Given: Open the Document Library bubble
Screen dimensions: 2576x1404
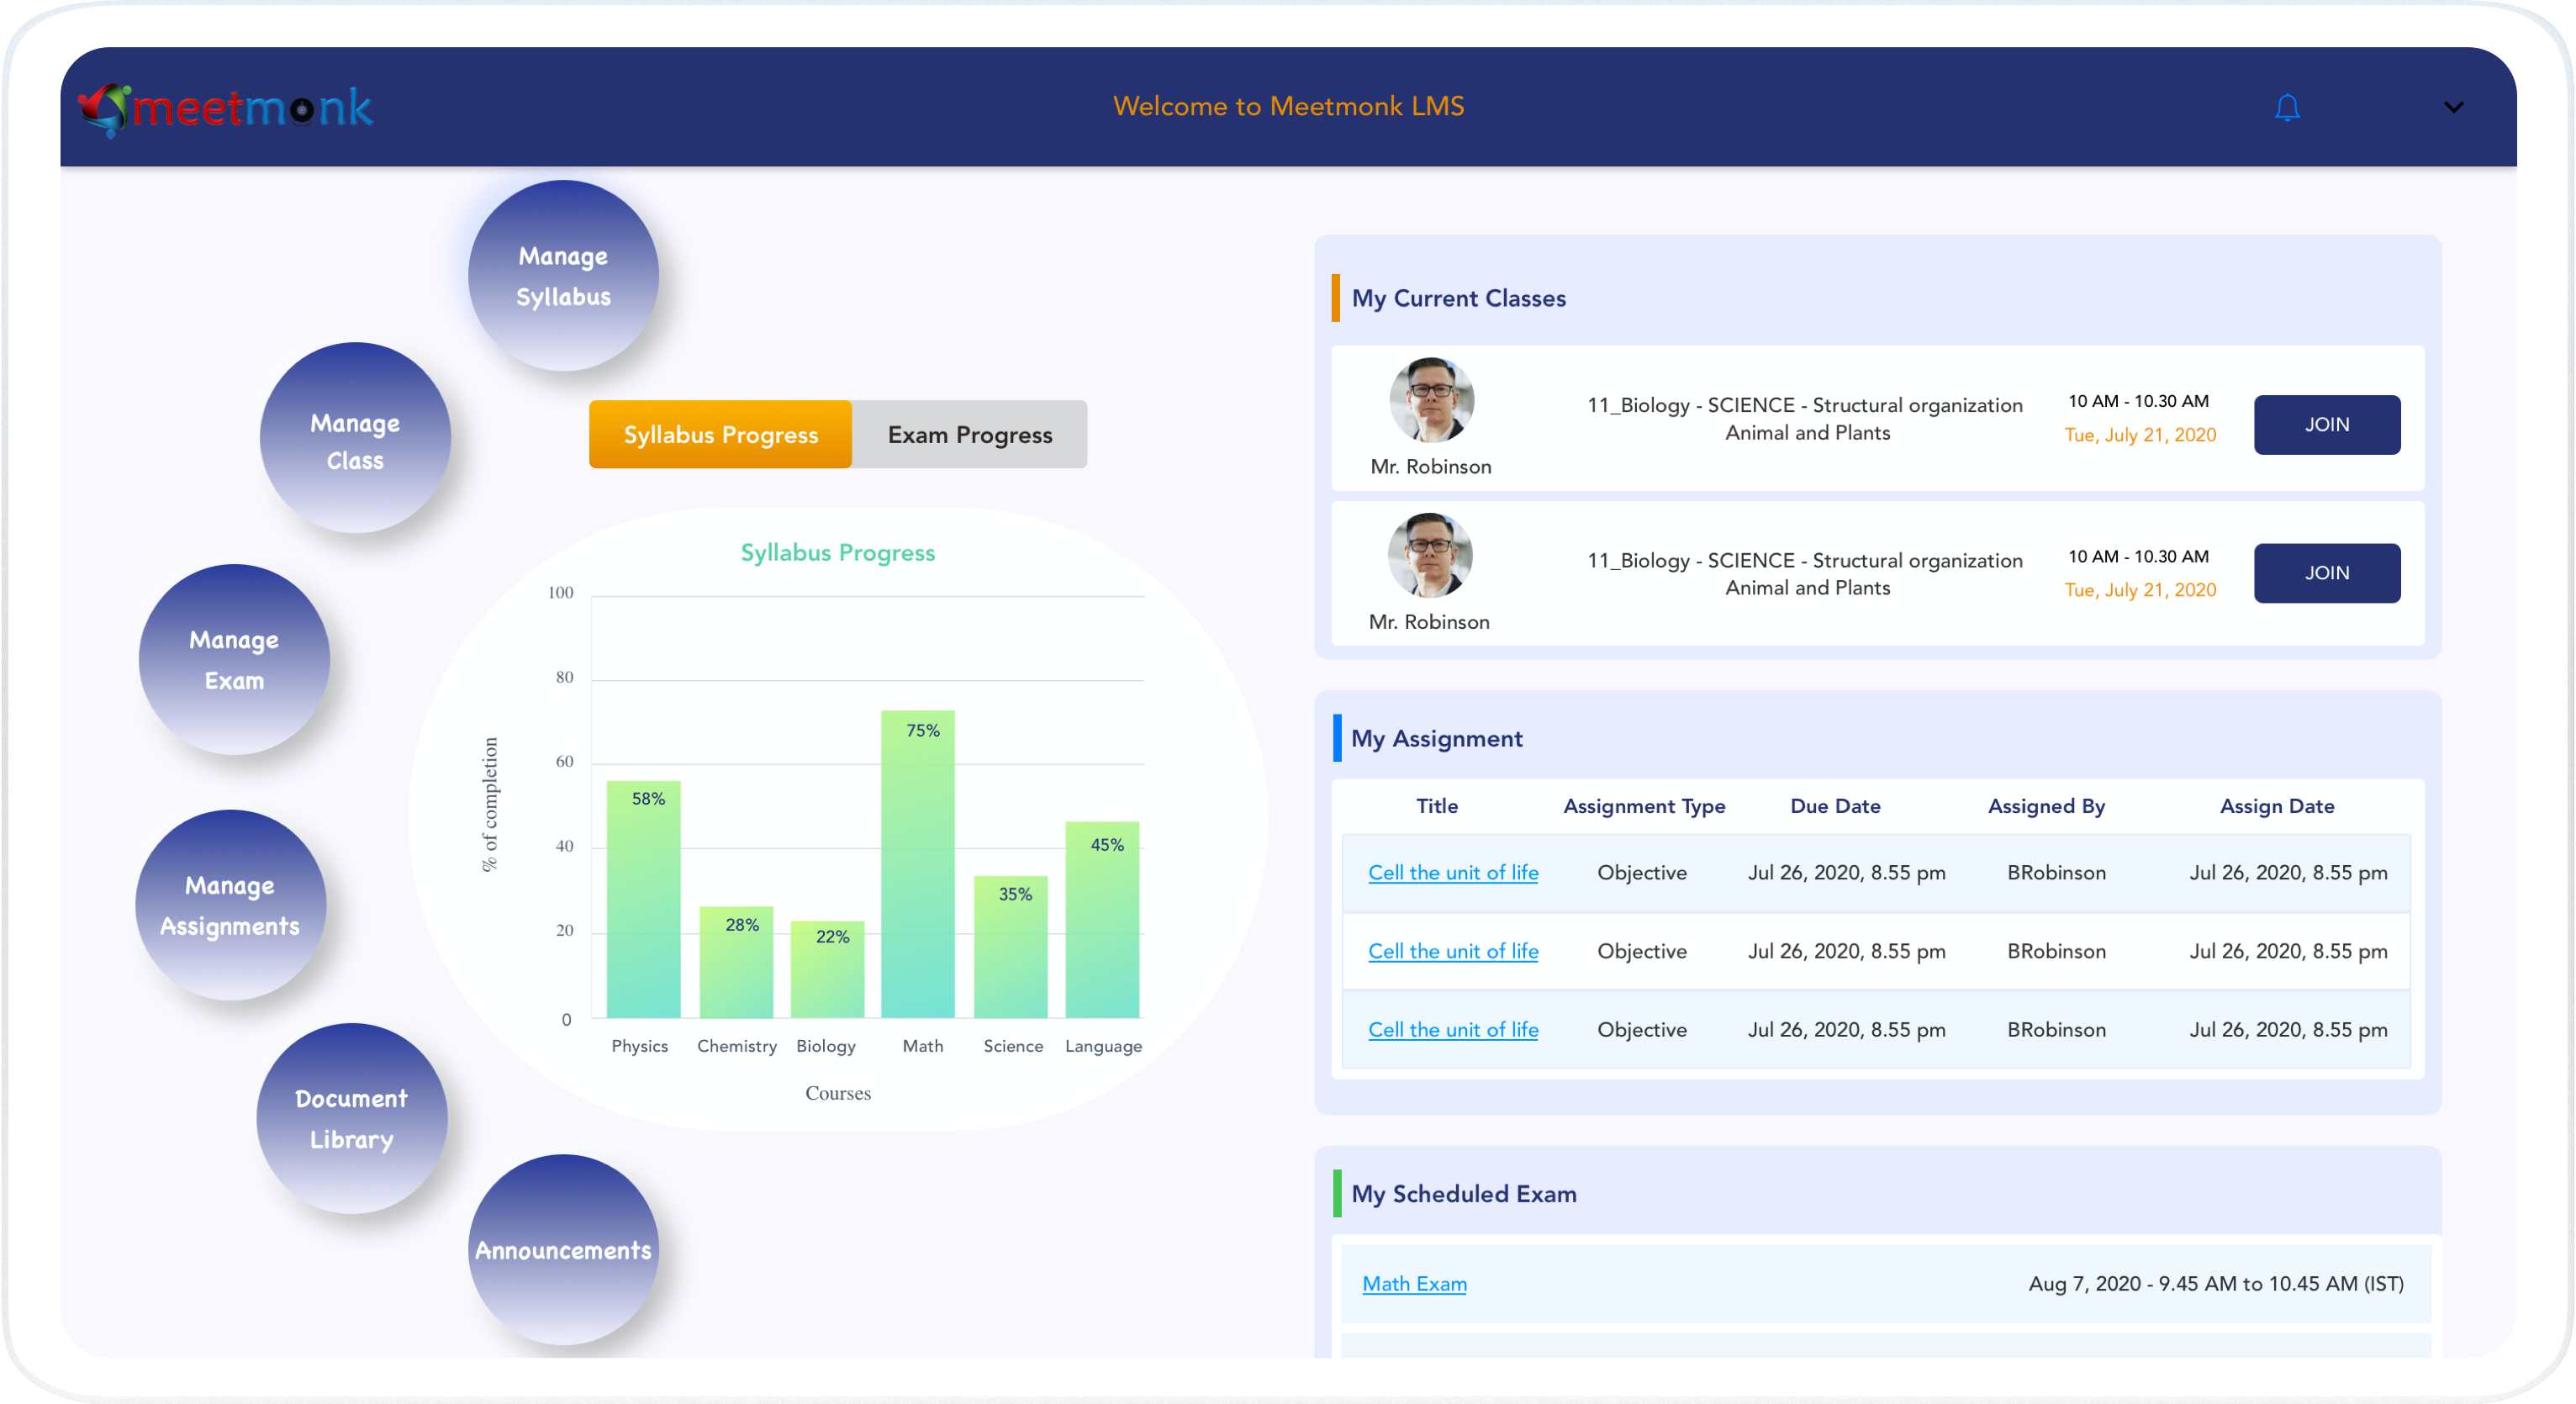Looking at the screenshot, I should [x=351, y=1118].
